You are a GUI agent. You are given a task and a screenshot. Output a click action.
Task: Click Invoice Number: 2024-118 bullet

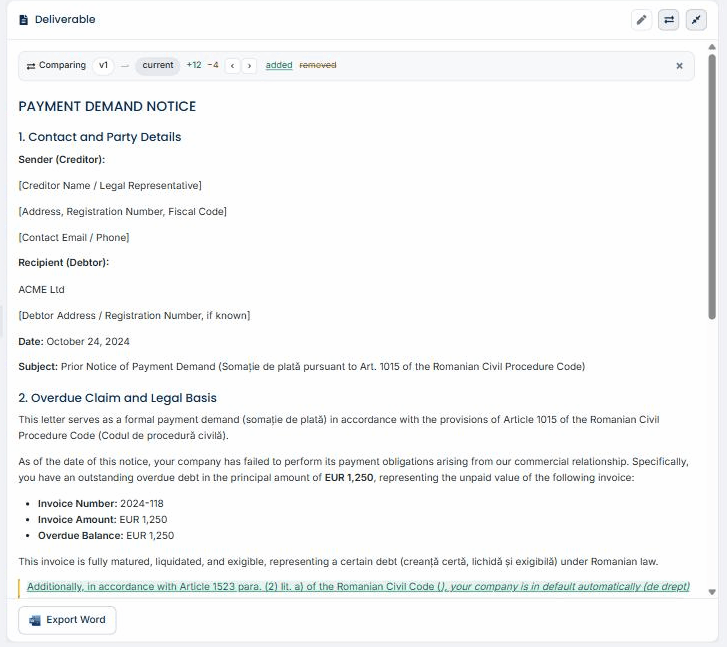click(101, 504)
